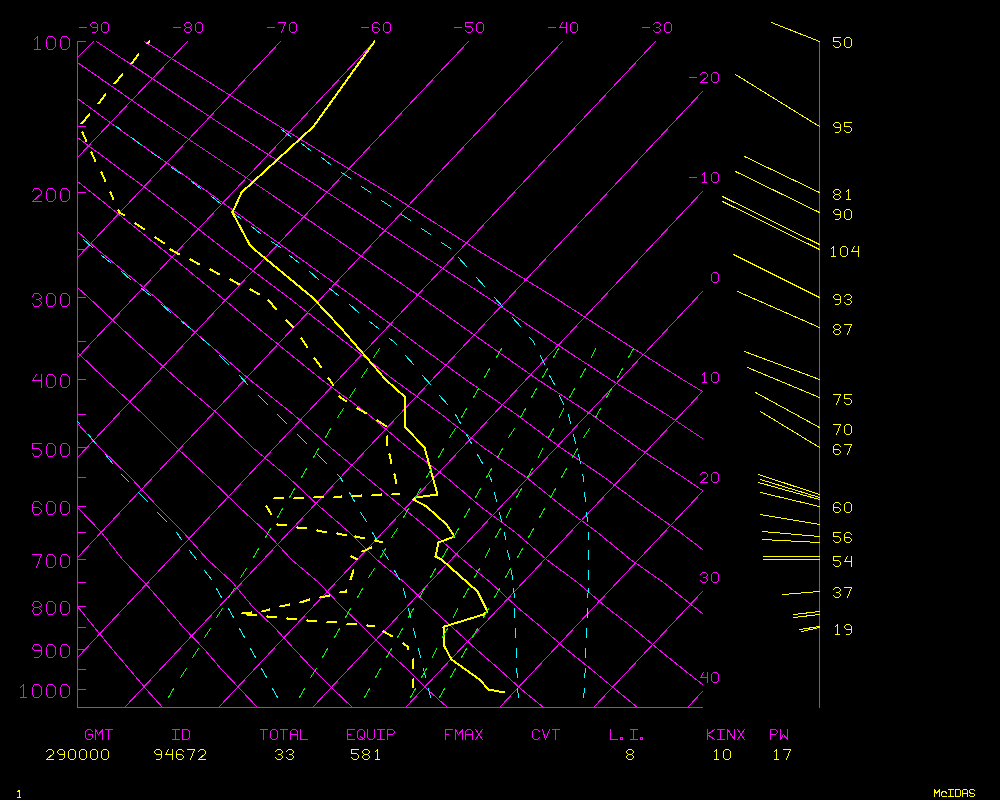Click the 95 wind speed label

pyautogui.click(x=842, y=128)
